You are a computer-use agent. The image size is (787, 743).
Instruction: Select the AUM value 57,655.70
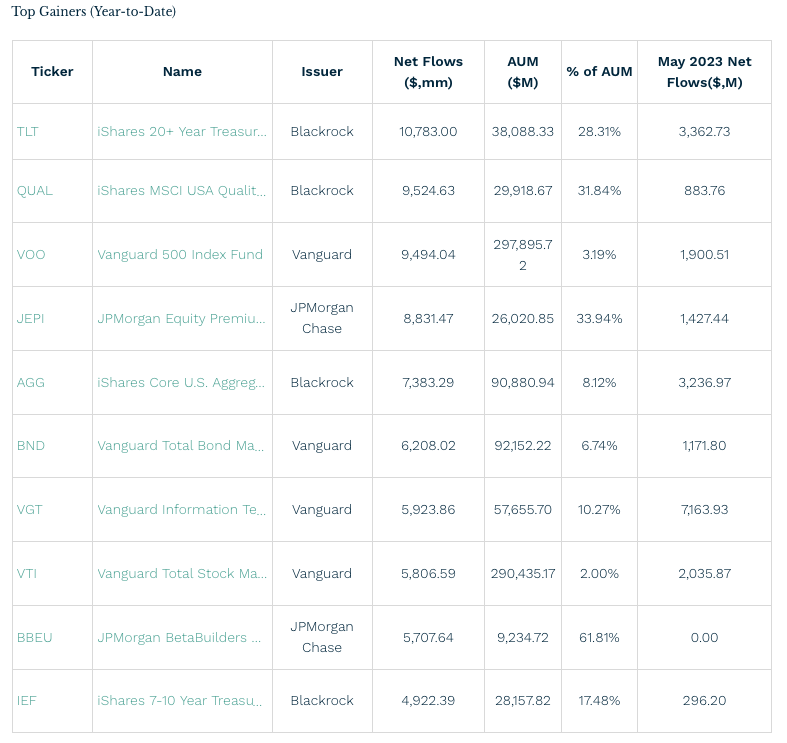[522, 510]
